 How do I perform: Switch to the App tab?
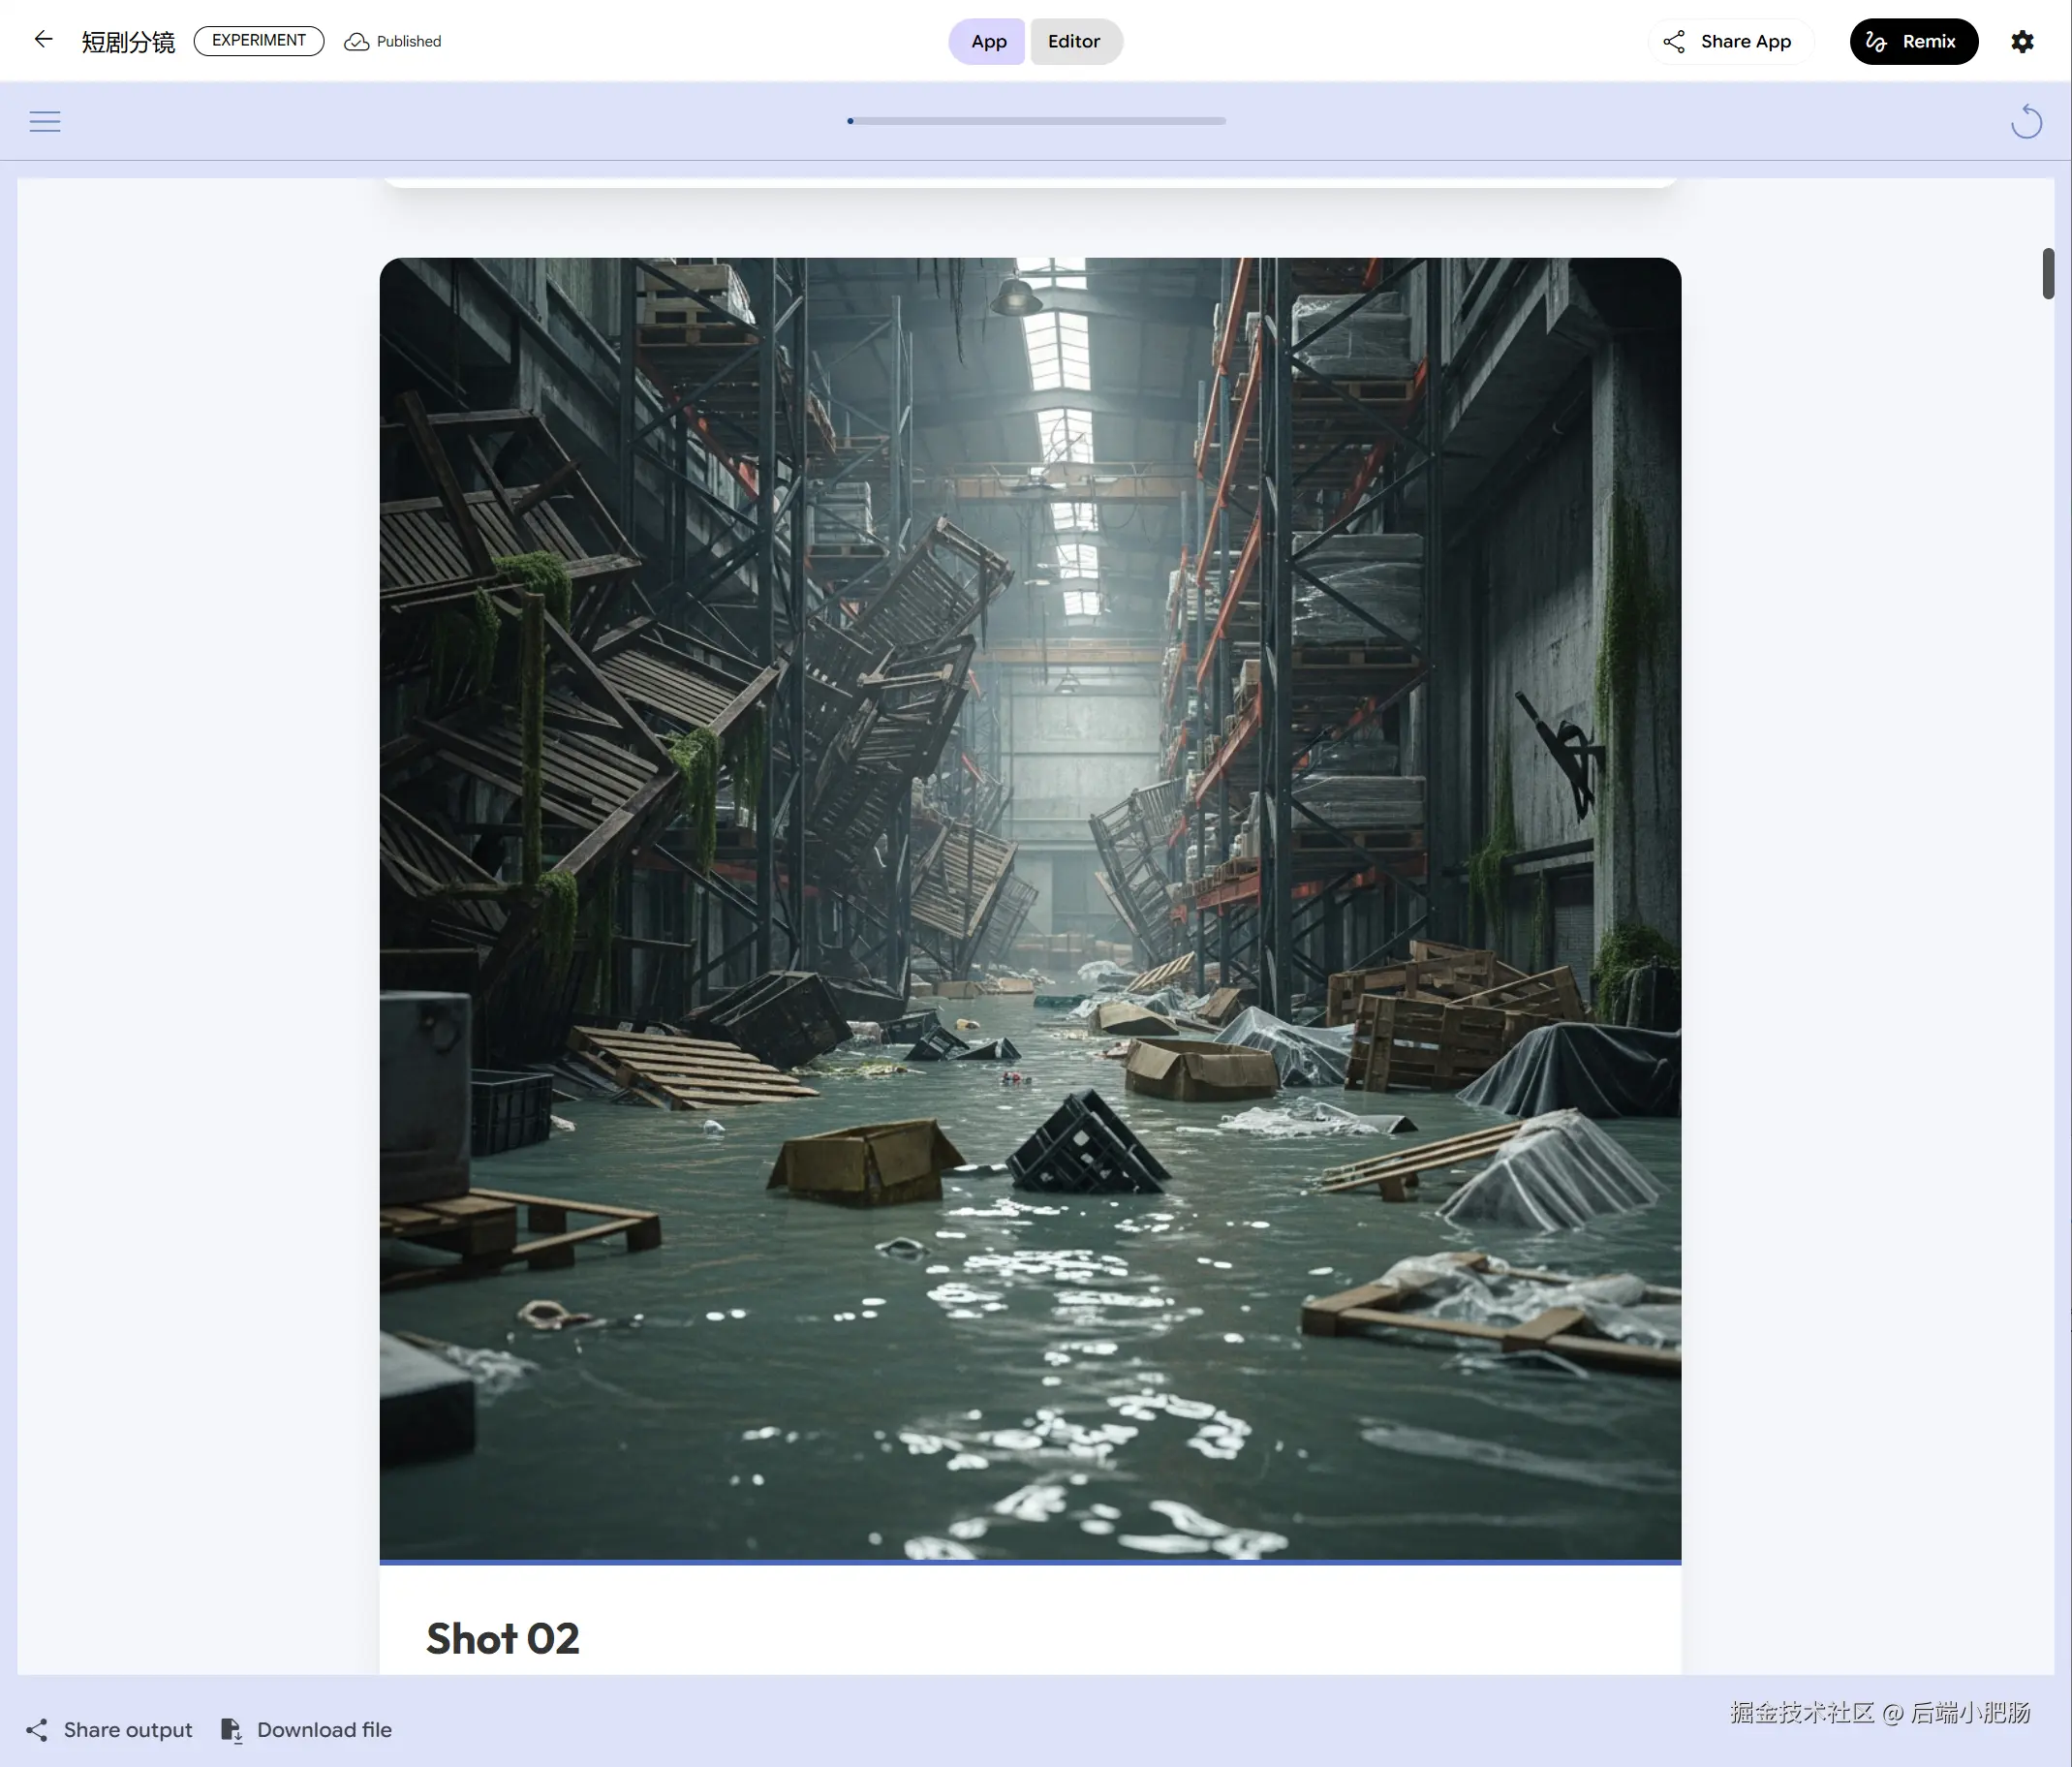coord(987,41)
